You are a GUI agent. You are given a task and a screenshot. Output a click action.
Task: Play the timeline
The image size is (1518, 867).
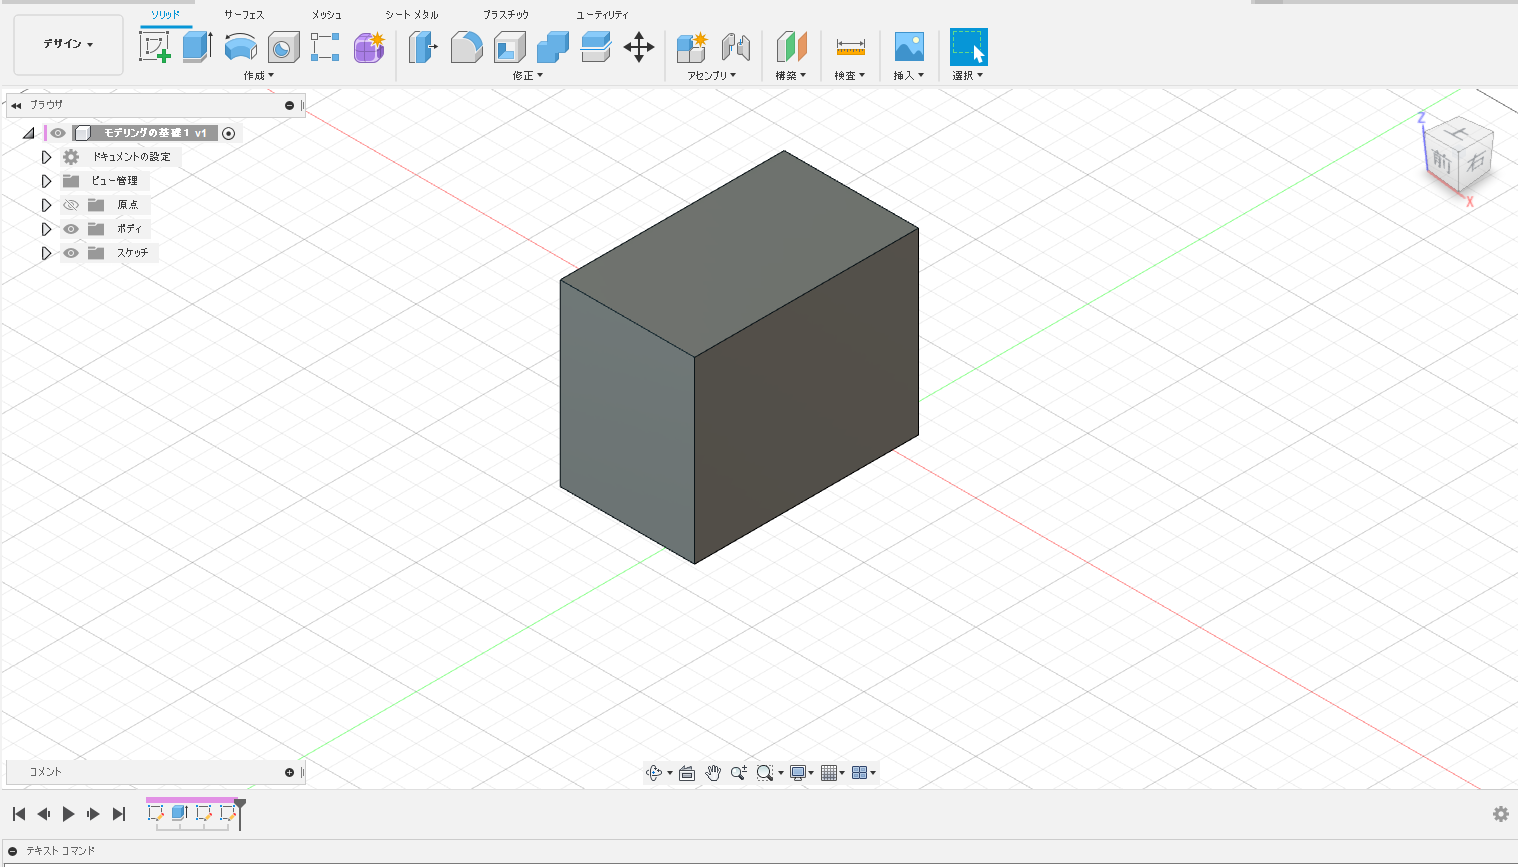[69, 814]
